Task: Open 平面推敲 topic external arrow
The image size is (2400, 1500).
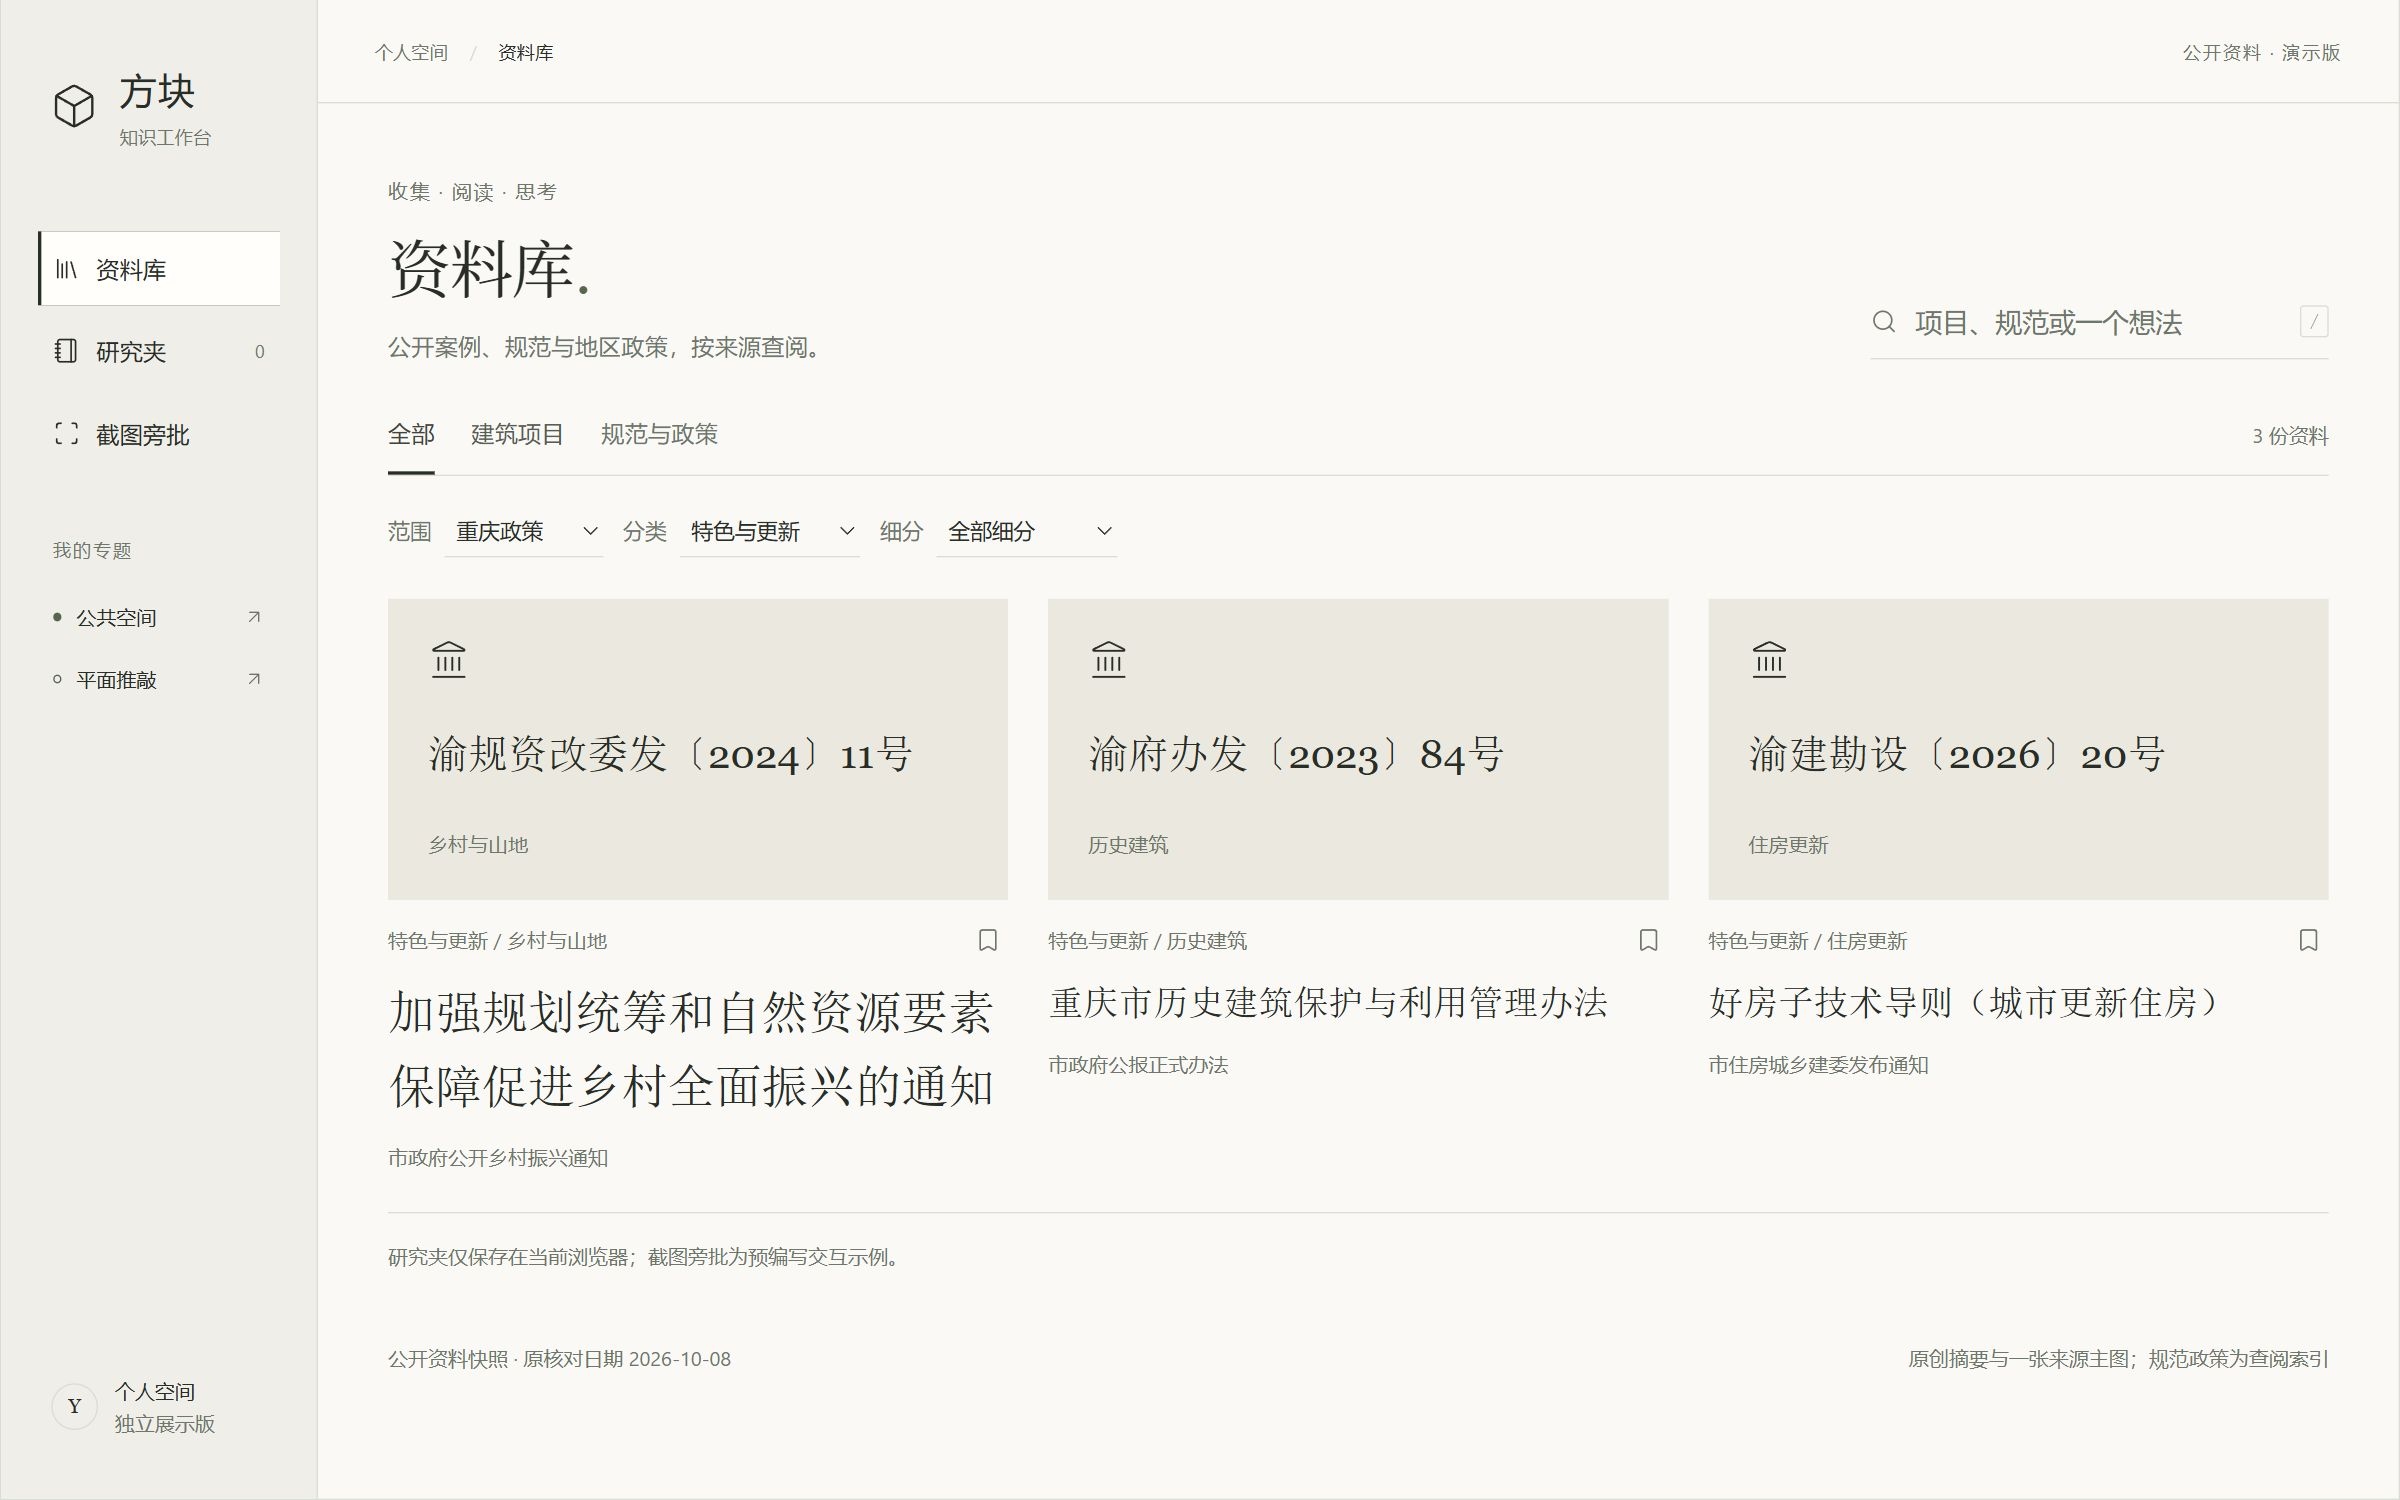Action: point(254,679)
